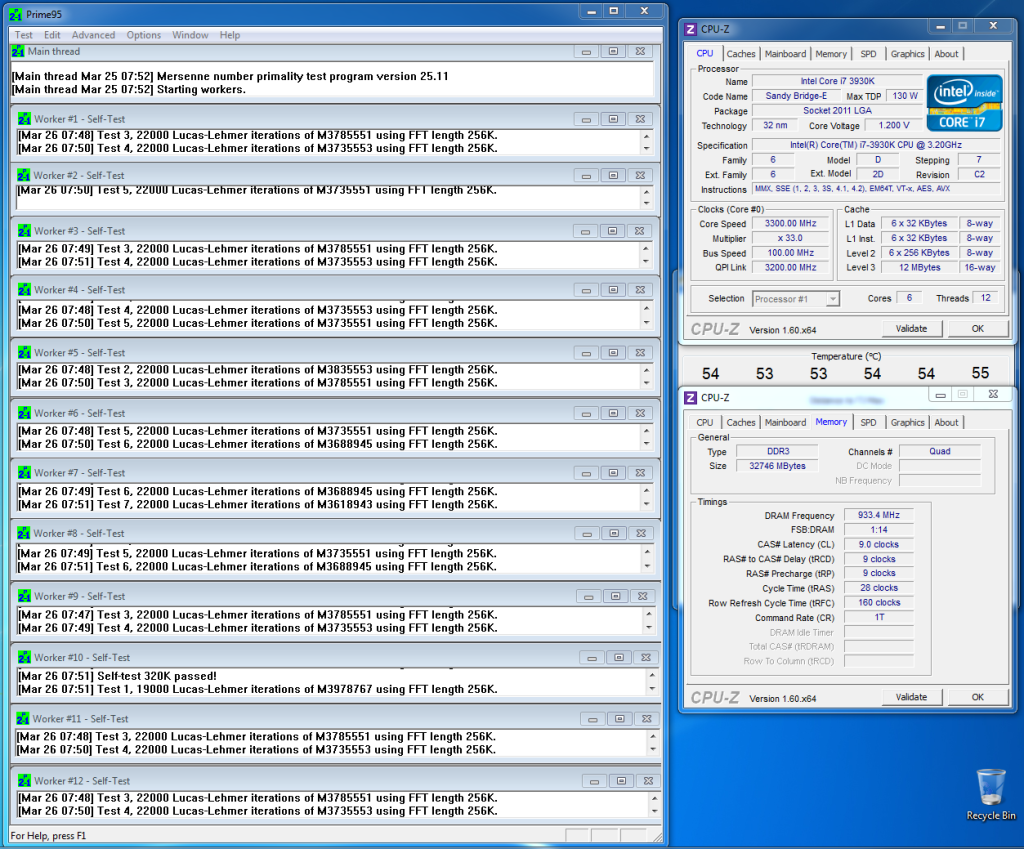Click the Worker #5 Self-Test window icon
The height and width of the screenshot is (849, 1024).
click(24, 353)
